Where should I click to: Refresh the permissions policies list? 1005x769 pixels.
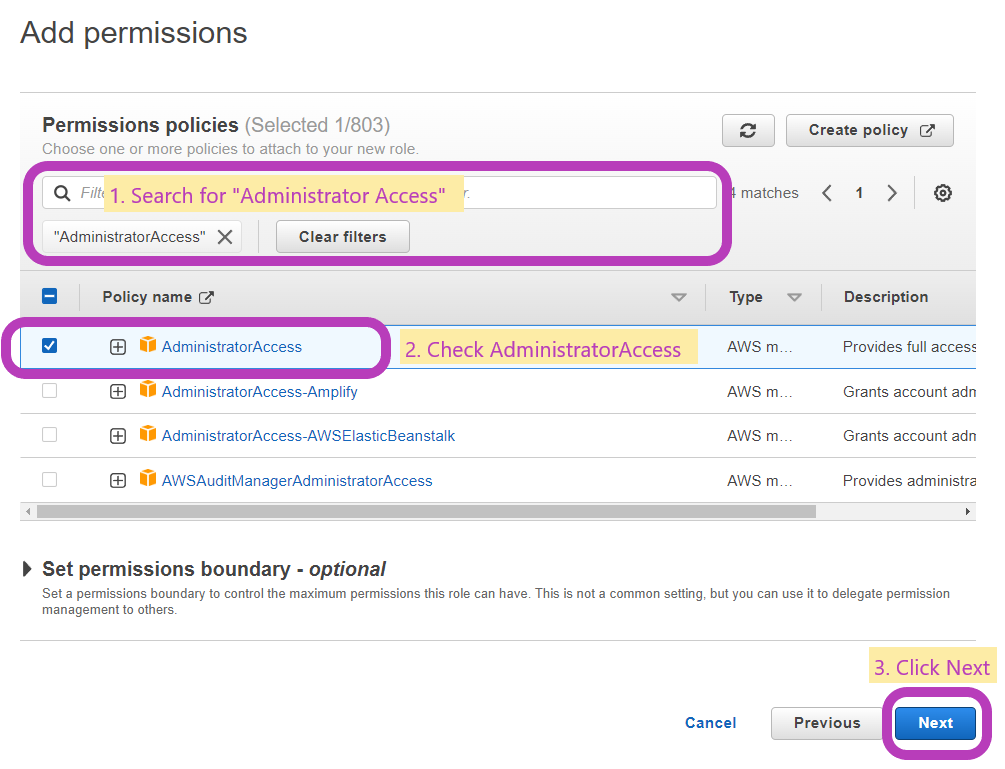point(748,130)
